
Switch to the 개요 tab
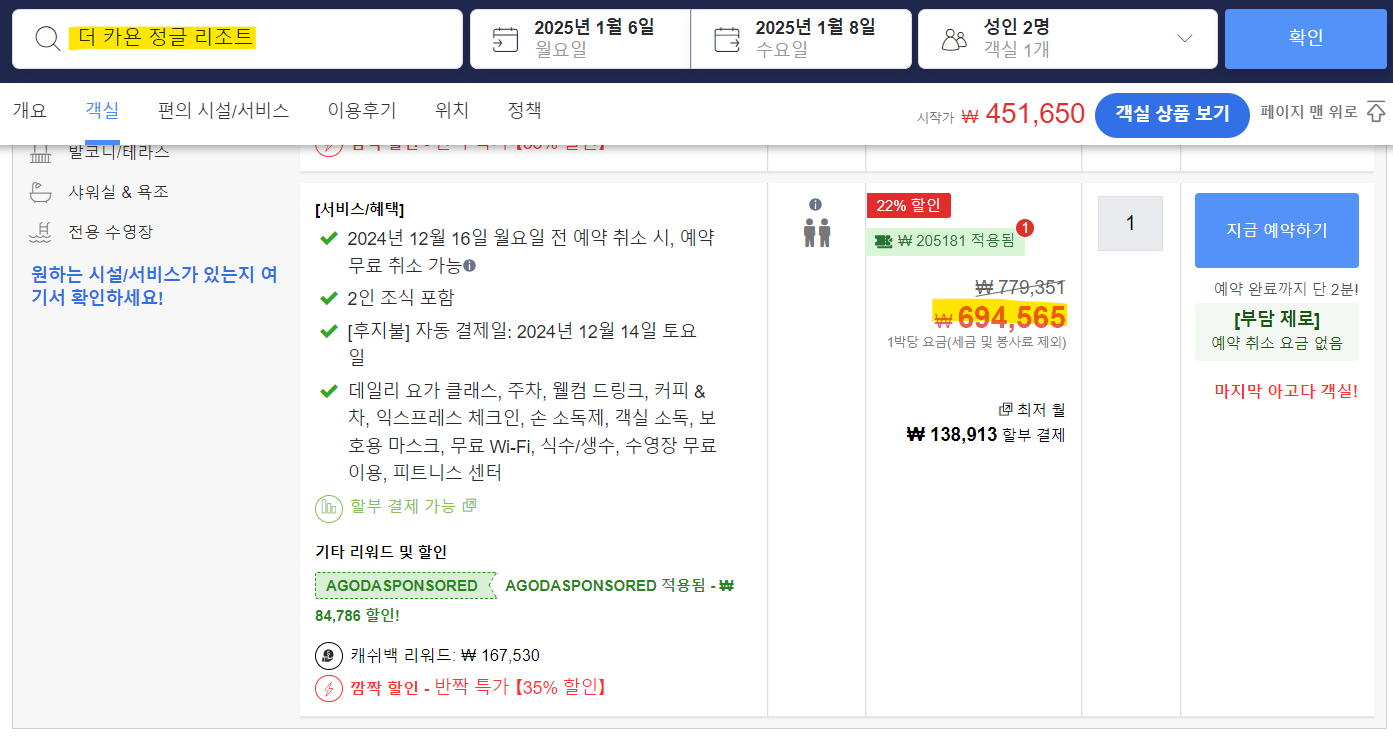coord(30,111)
